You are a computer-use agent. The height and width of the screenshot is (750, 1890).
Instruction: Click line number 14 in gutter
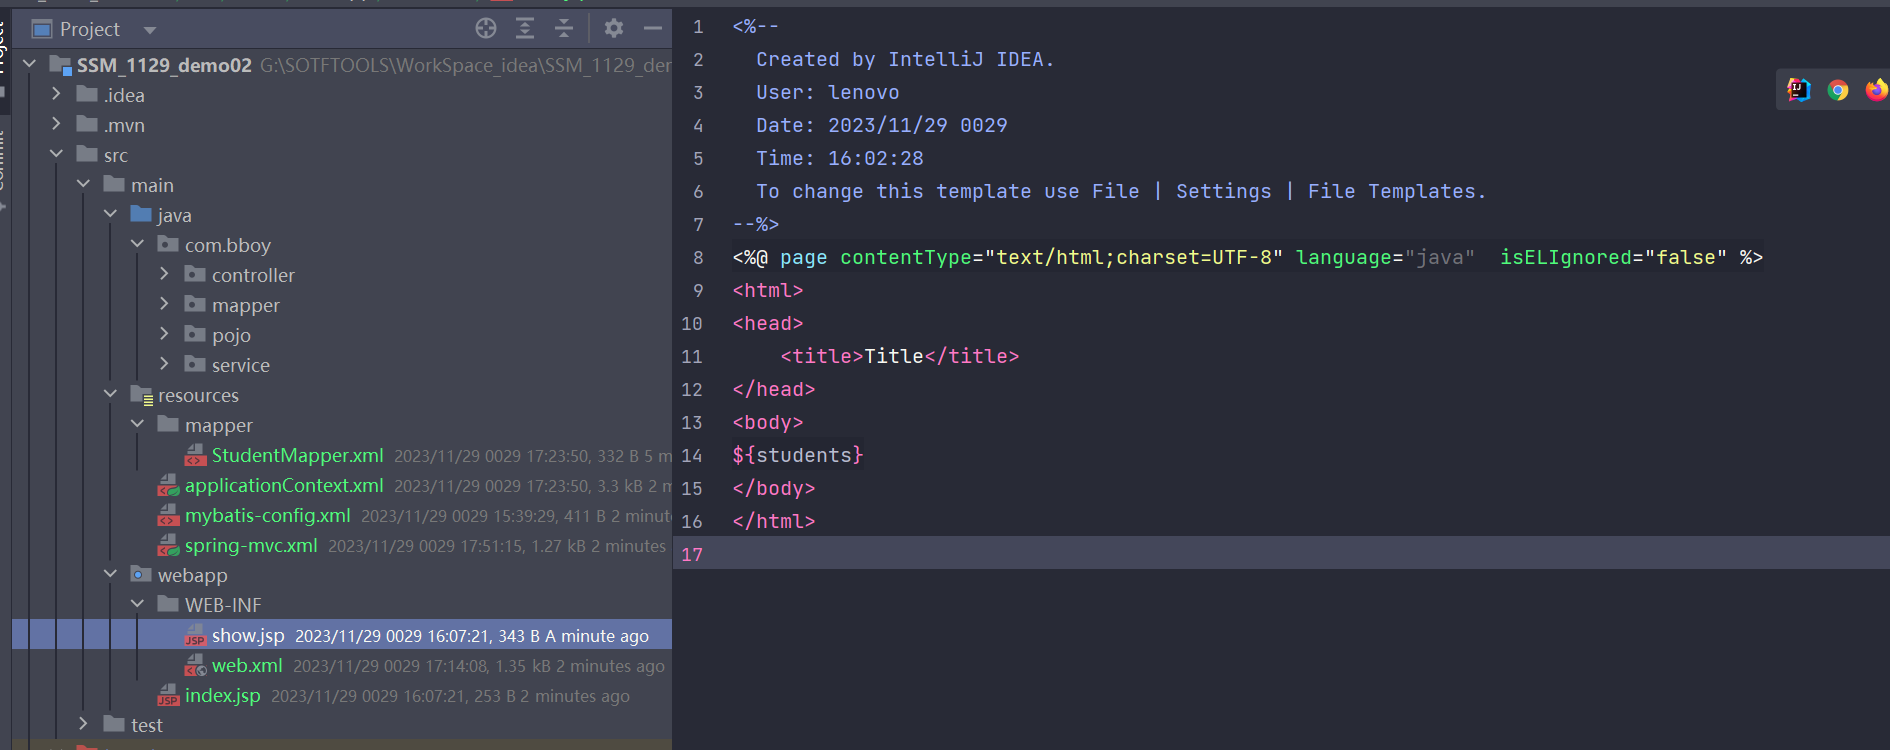coord(692,455)
